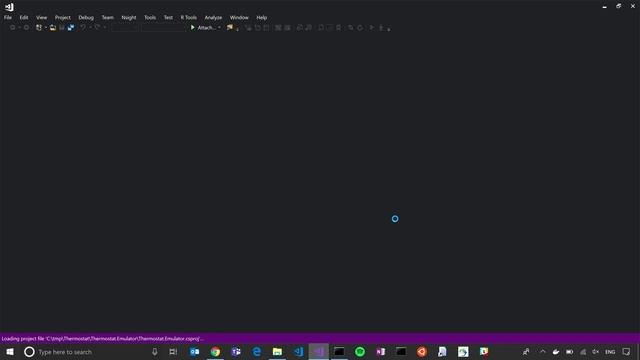Open the Nsight menu
Viewport: 640px width, 360px height.
[x=129, y=18]
